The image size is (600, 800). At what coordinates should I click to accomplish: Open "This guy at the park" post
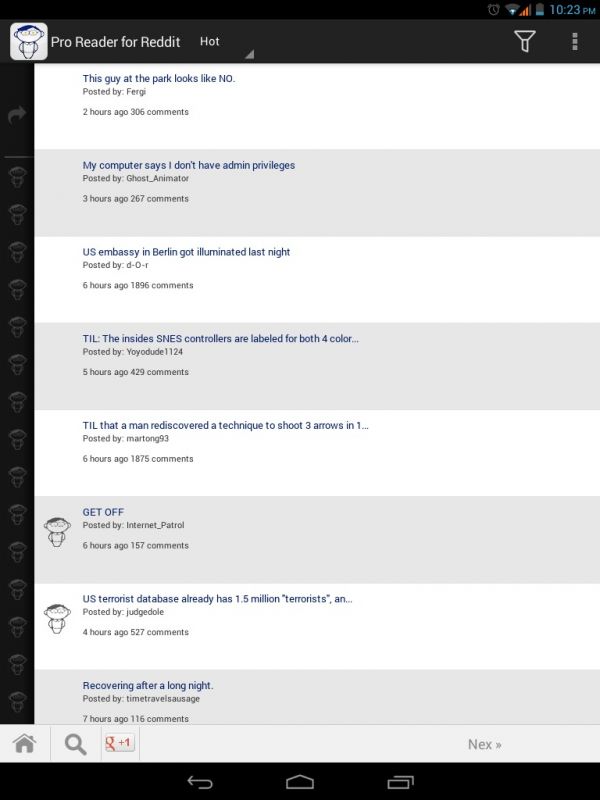coord(159,79)
